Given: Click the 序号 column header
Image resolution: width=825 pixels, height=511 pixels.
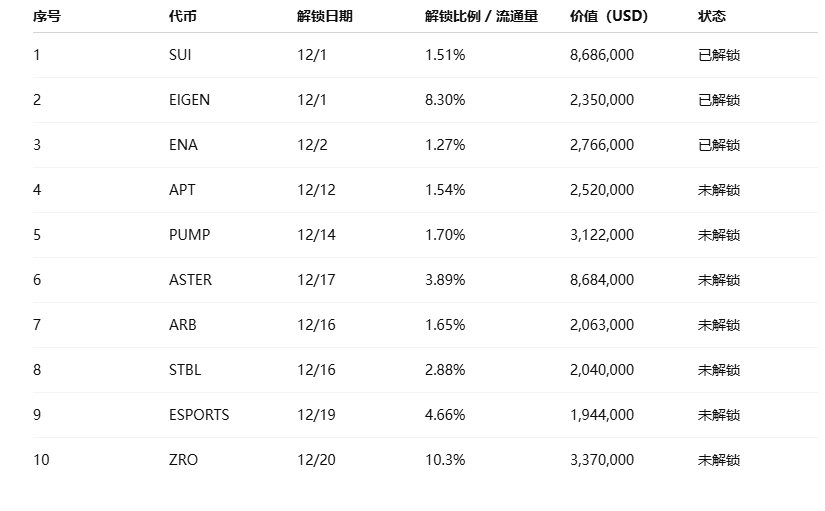Looking at the screenshot, I should point(46,16).
